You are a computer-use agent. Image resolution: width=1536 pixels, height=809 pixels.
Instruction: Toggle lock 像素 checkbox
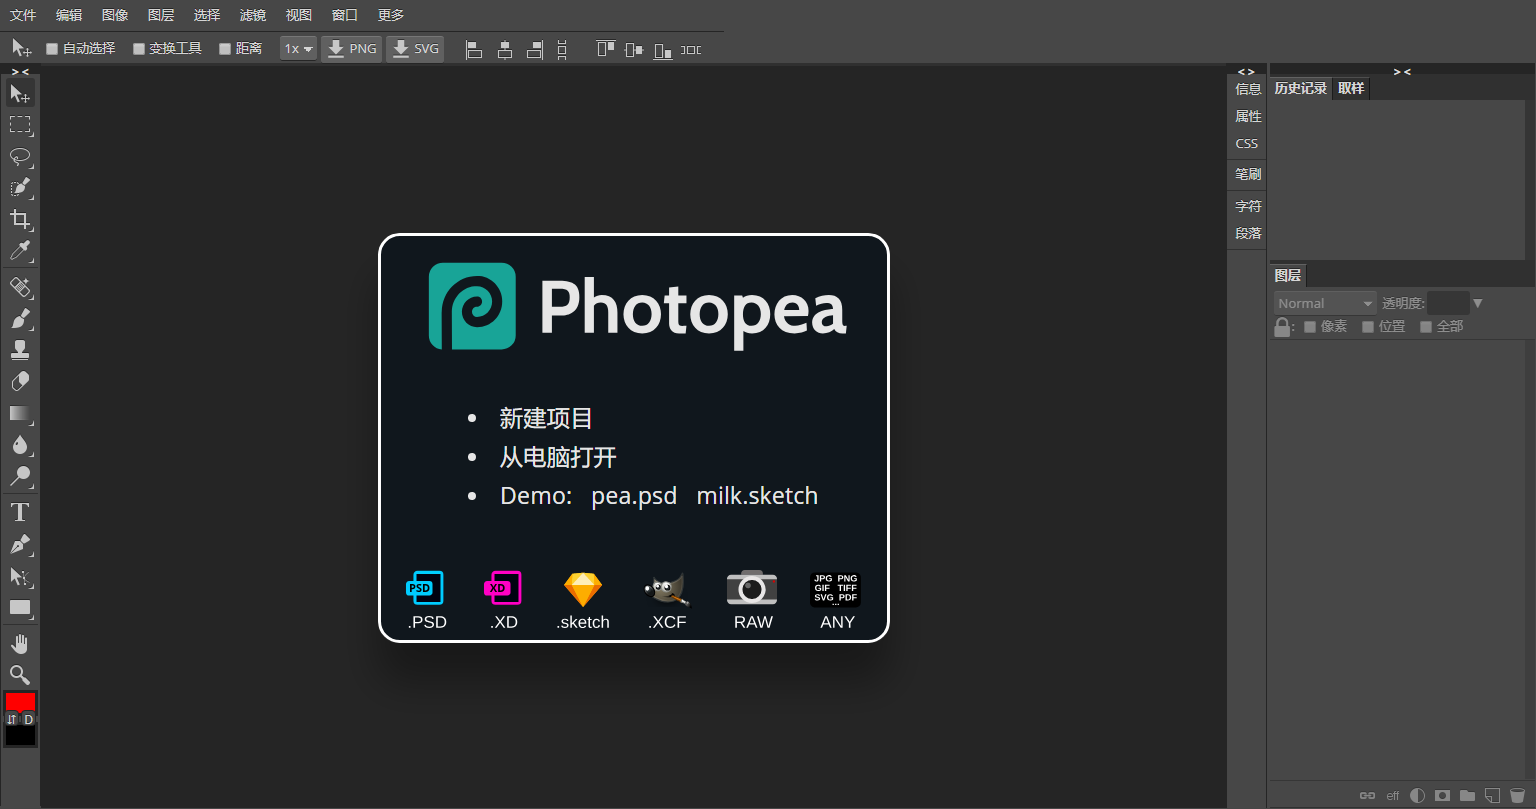click(x=1310, y=327)
